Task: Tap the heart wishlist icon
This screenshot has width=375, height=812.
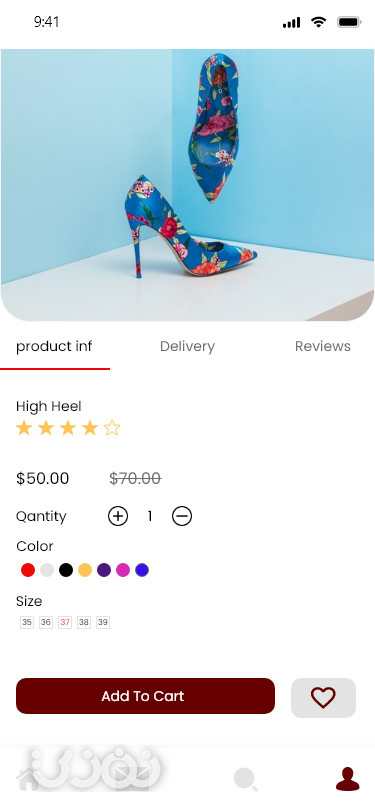Action: coord(323,698)
